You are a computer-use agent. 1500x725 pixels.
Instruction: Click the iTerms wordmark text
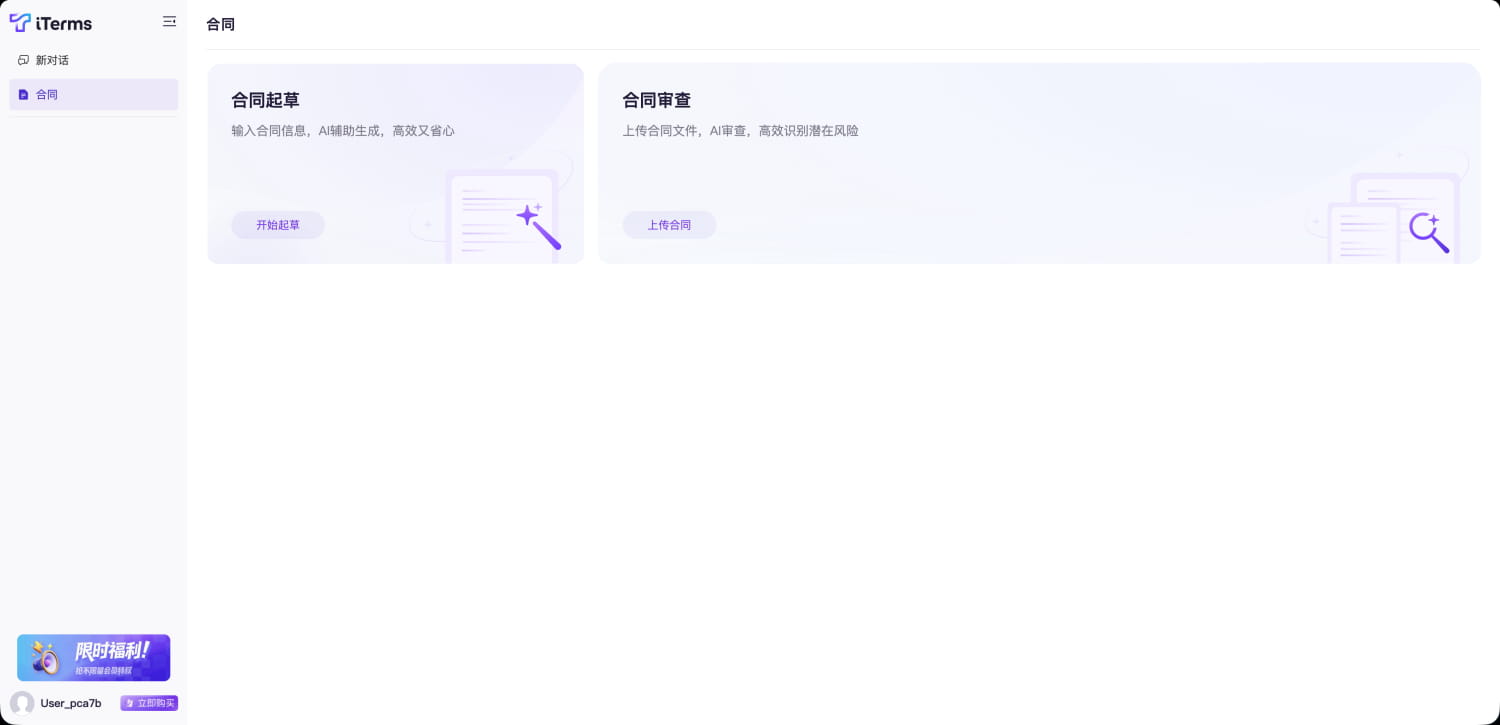pos(64,23)
